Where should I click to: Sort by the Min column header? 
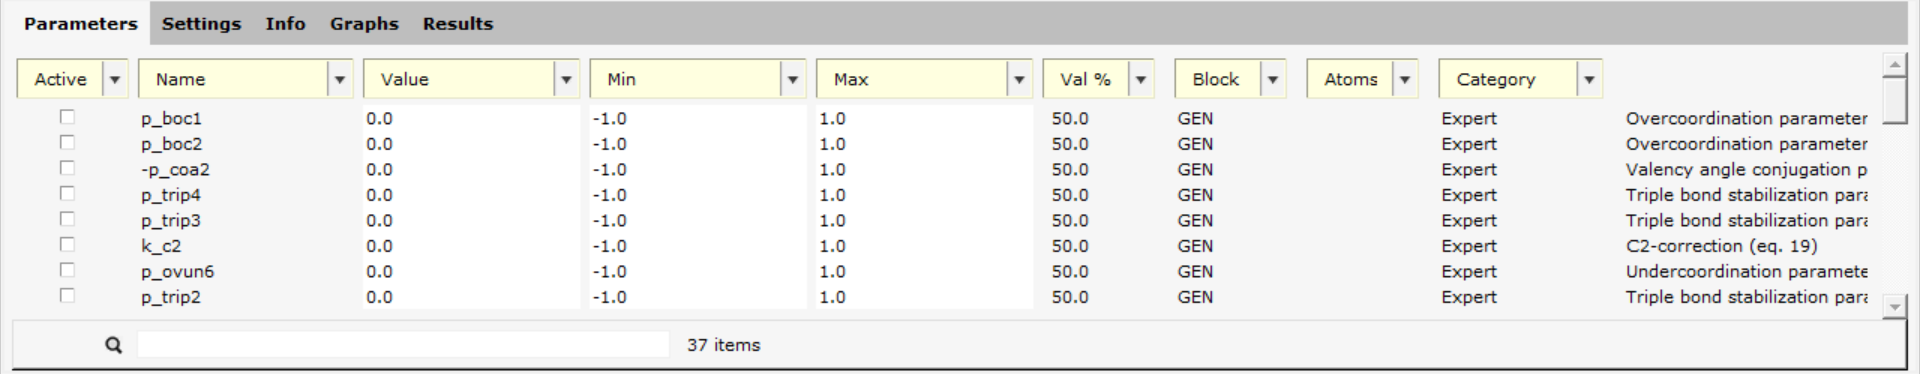pos(686,79)
